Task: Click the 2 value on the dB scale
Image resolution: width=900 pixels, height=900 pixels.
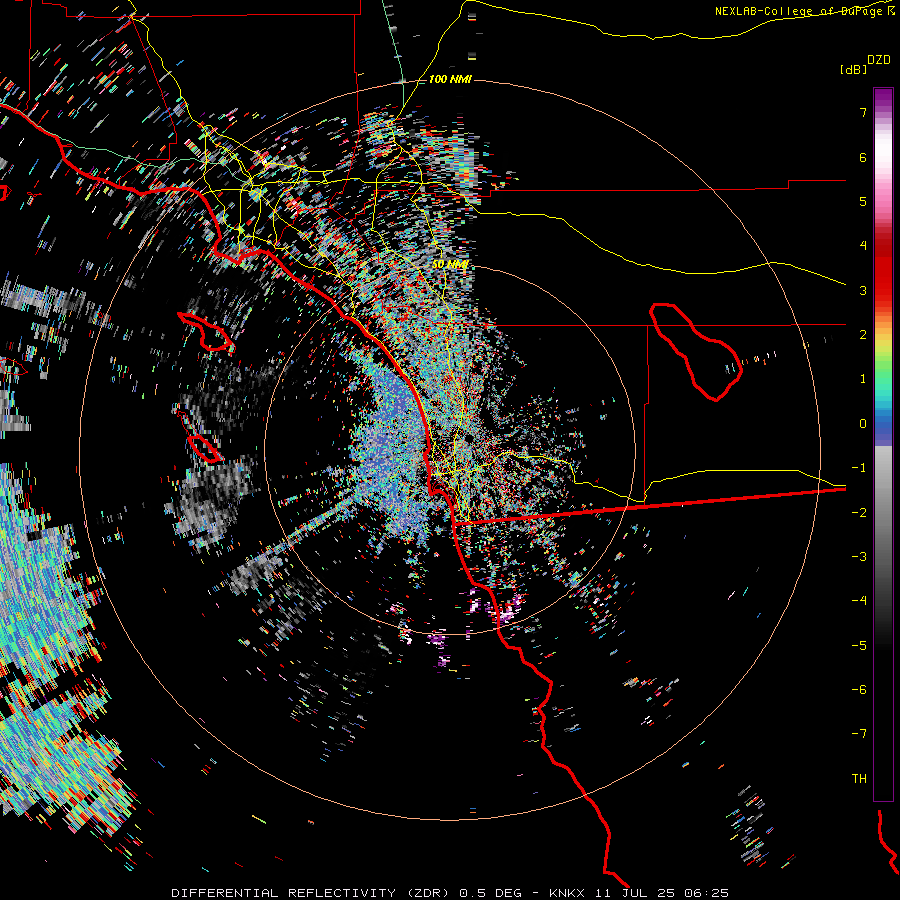Action: point(863,335)
